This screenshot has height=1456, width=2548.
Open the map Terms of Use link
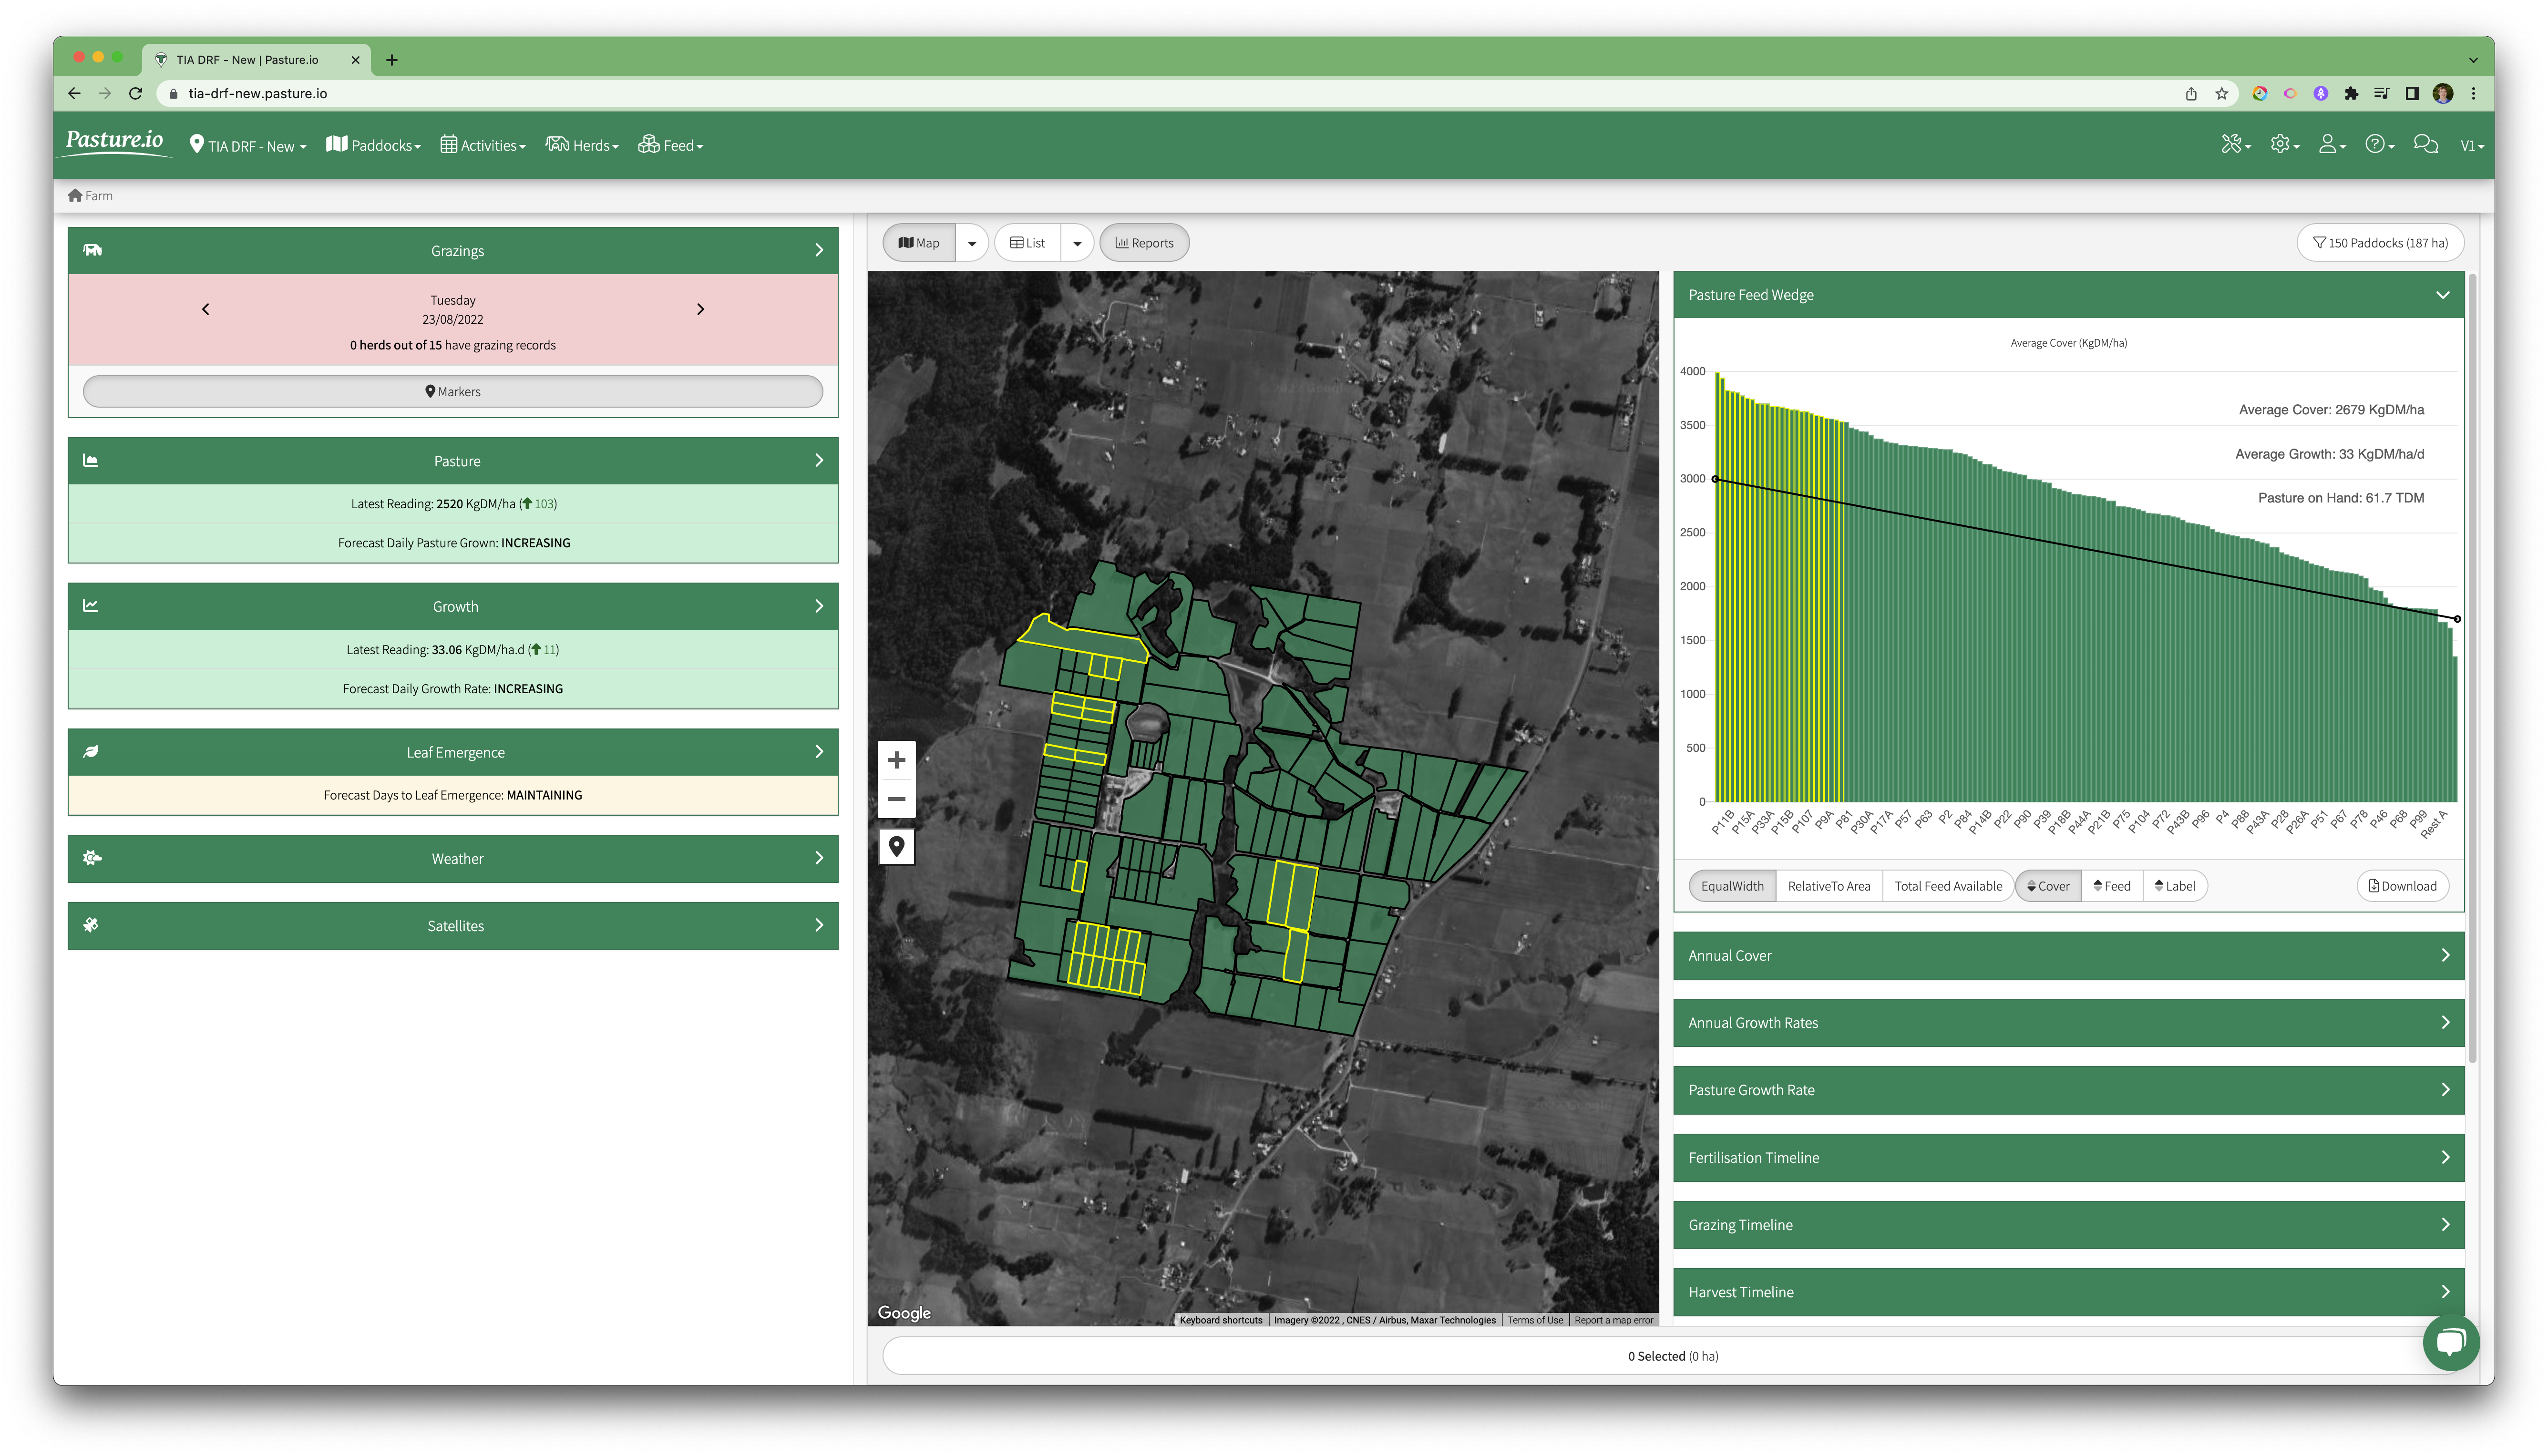point(1534,1320)
